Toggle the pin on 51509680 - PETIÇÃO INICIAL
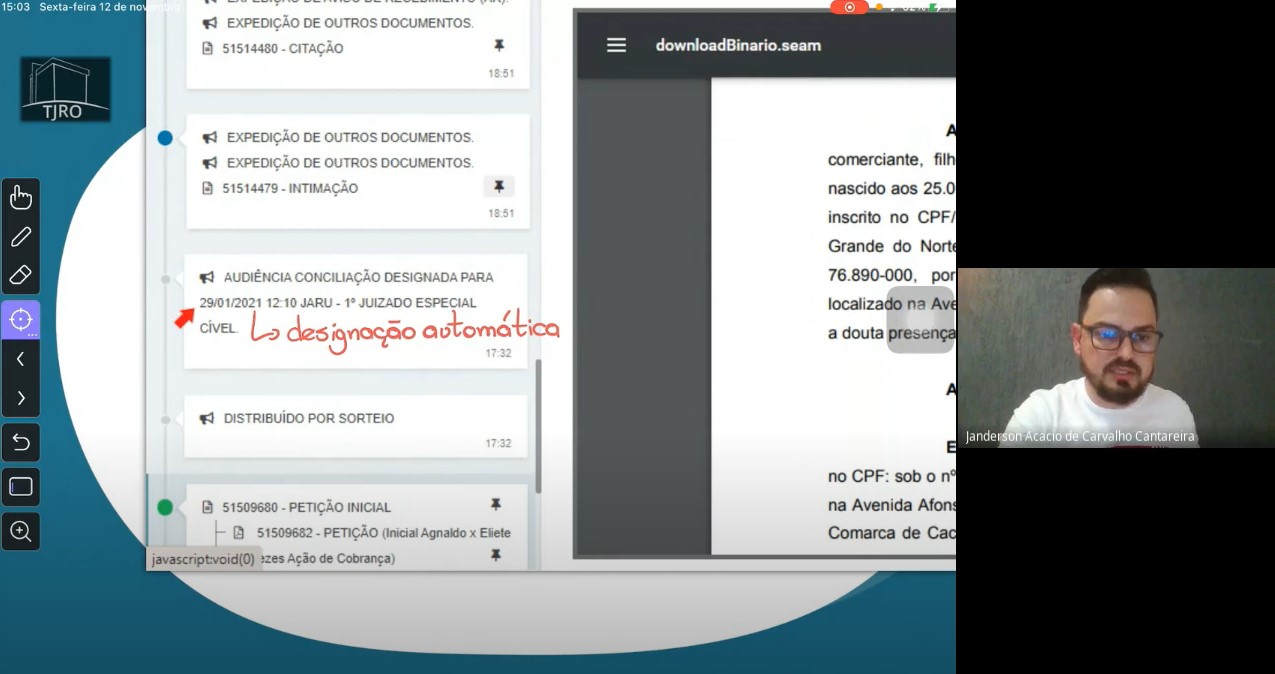Image resolution: width=1275 pixels, height=674 pixels. point(495,505)
